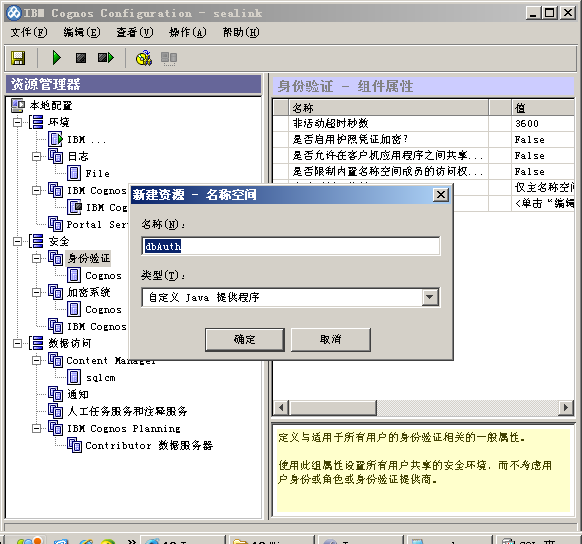
Task: Click the 通知 node icon
Action: 55,394
